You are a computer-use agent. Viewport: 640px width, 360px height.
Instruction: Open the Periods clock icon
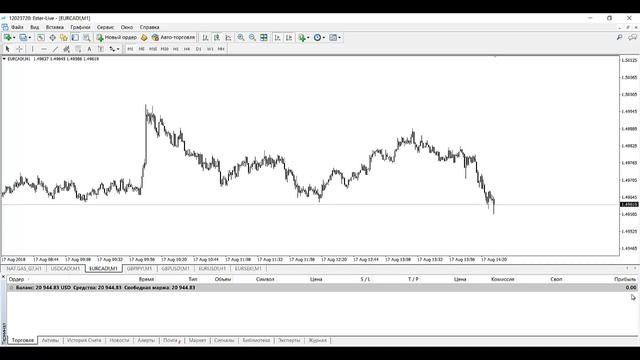pos(317,38)
